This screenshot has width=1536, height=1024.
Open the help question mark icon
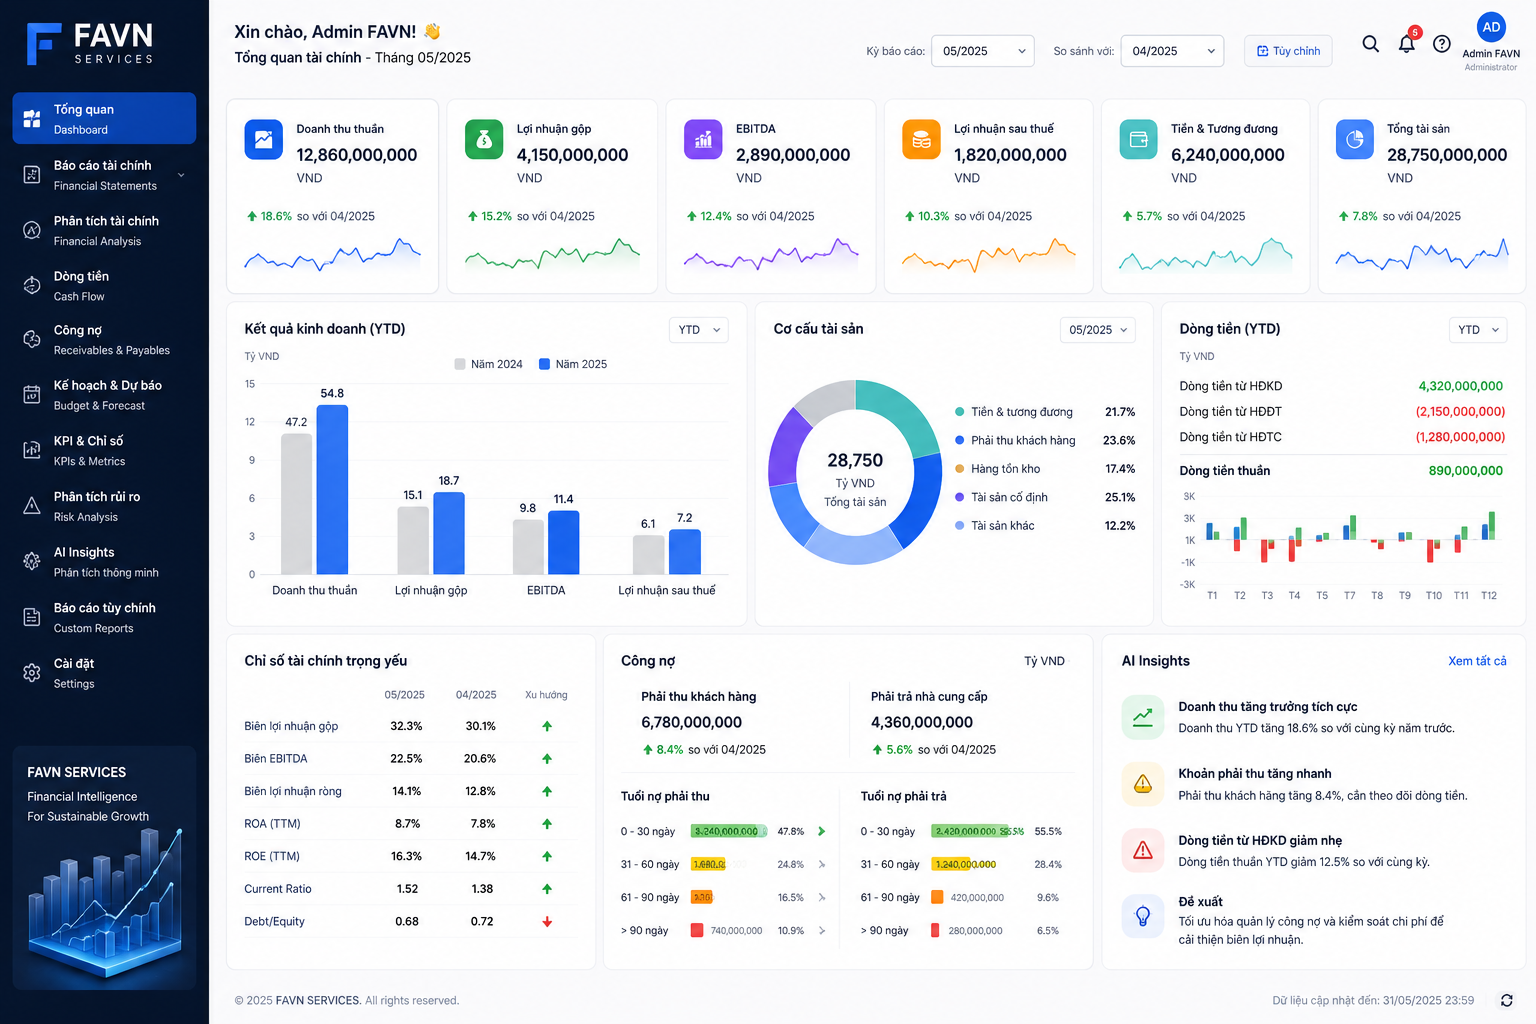click(1442, 44)
